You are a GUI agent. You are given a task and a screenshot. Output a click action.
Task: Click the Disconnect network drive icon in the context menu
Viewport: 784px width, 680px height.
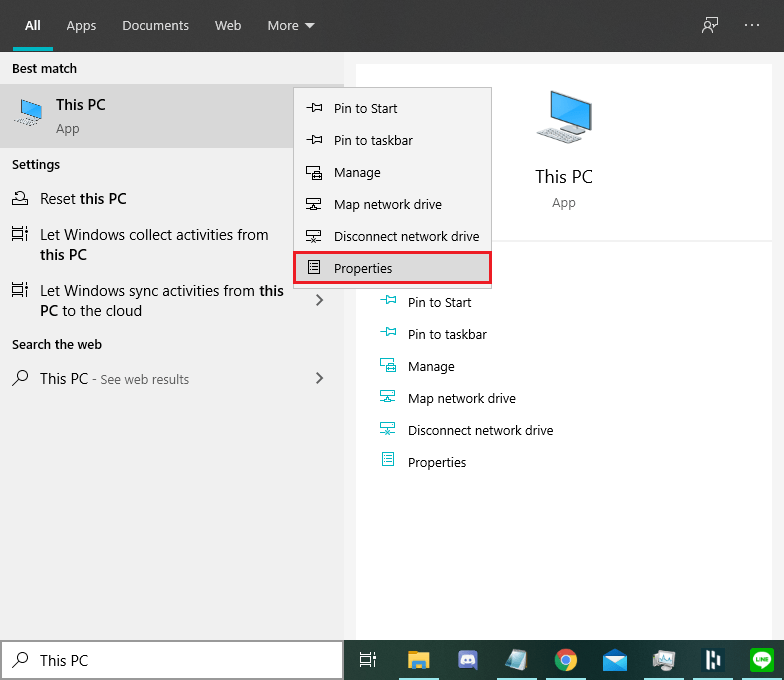[314, 236]
